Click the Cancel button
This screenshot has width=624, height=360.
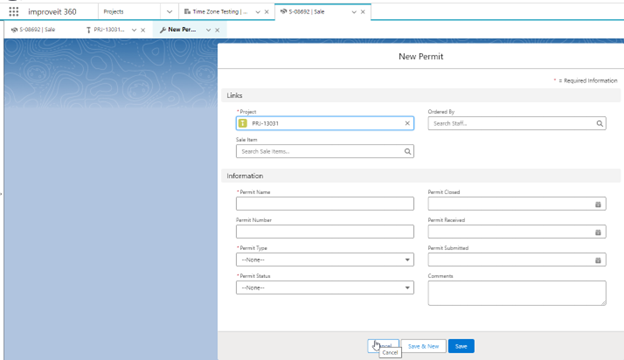[x=383, y=346]
